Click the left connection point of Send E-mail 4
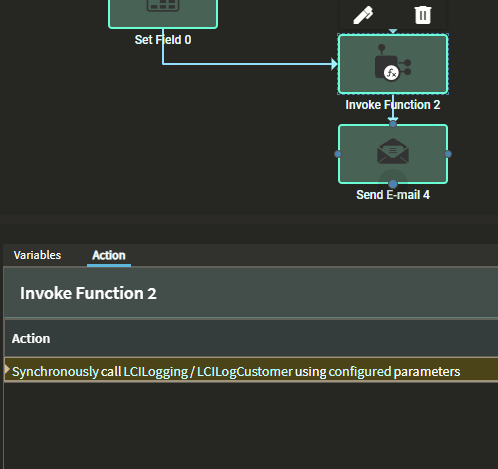This screenshot has width=498, height=469. [338, 154]
